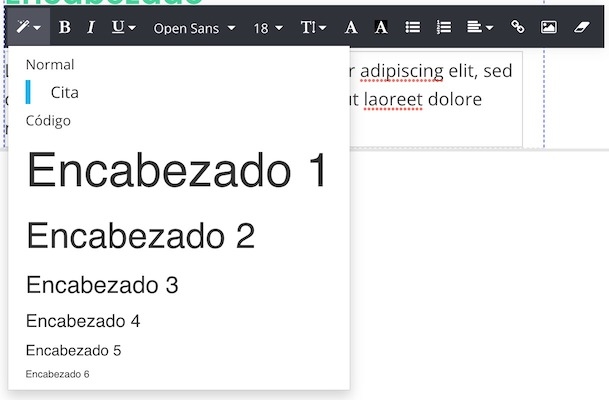This screenshot has width=609, height=400.
Task: Insert a picture using image icon
Action: pos(548,28)
